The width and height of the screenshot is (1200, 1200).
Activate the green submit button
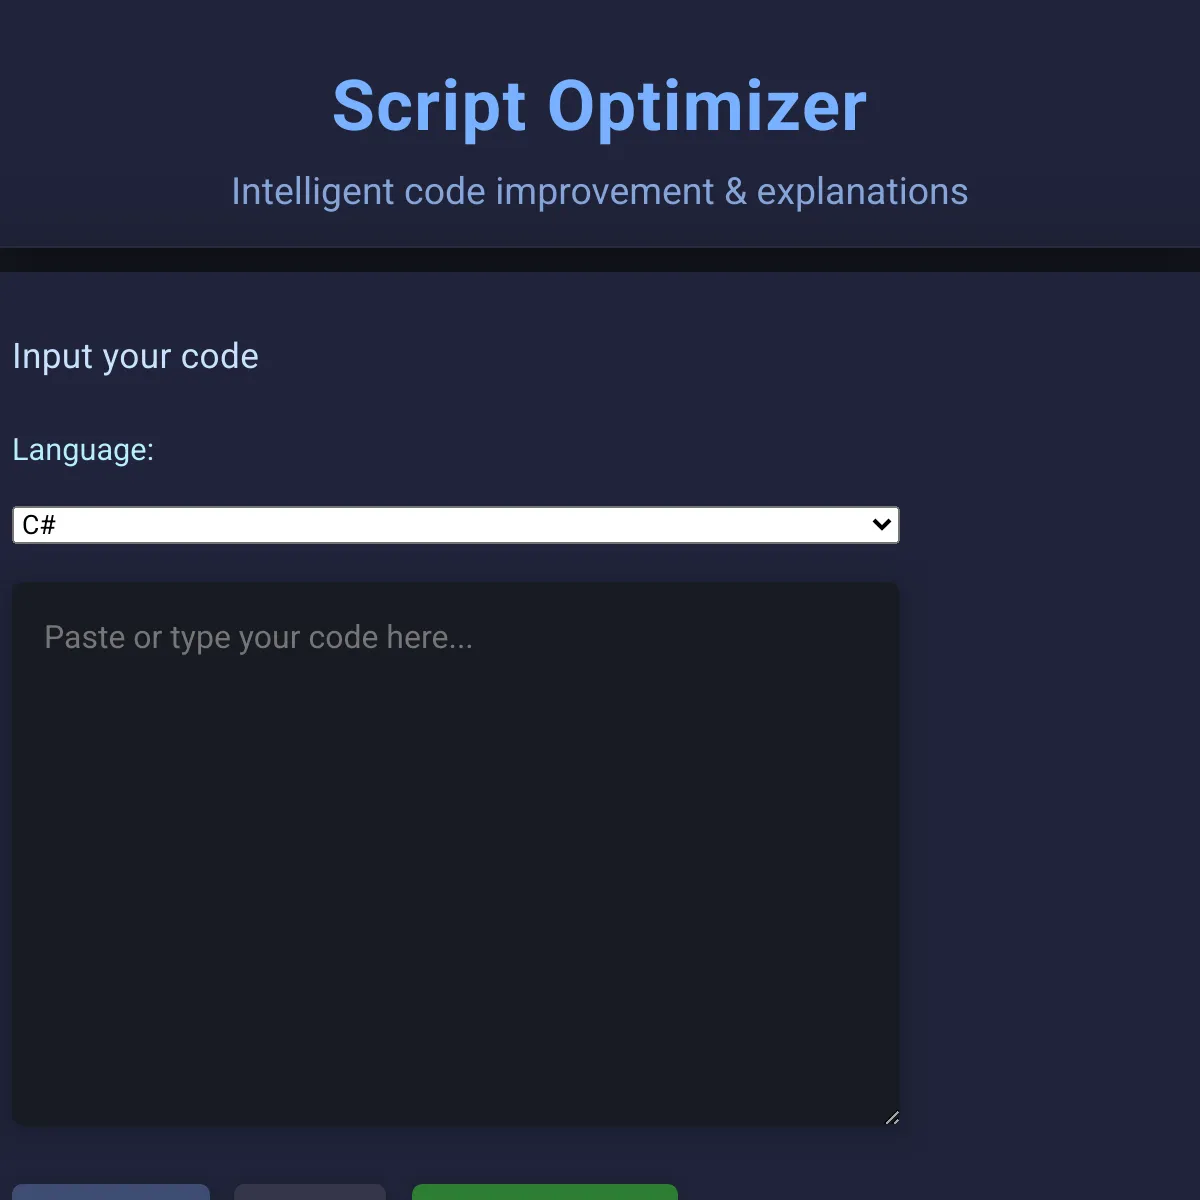pyautogui.click(x=545, y=1195)
